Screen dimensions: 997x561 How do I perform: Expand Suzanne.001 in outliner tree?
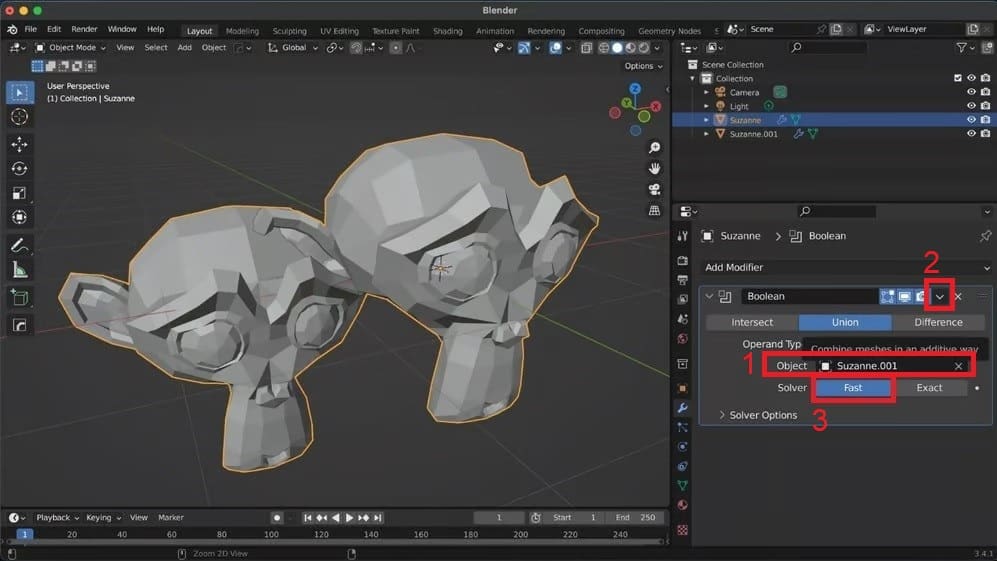pos(706,134)
